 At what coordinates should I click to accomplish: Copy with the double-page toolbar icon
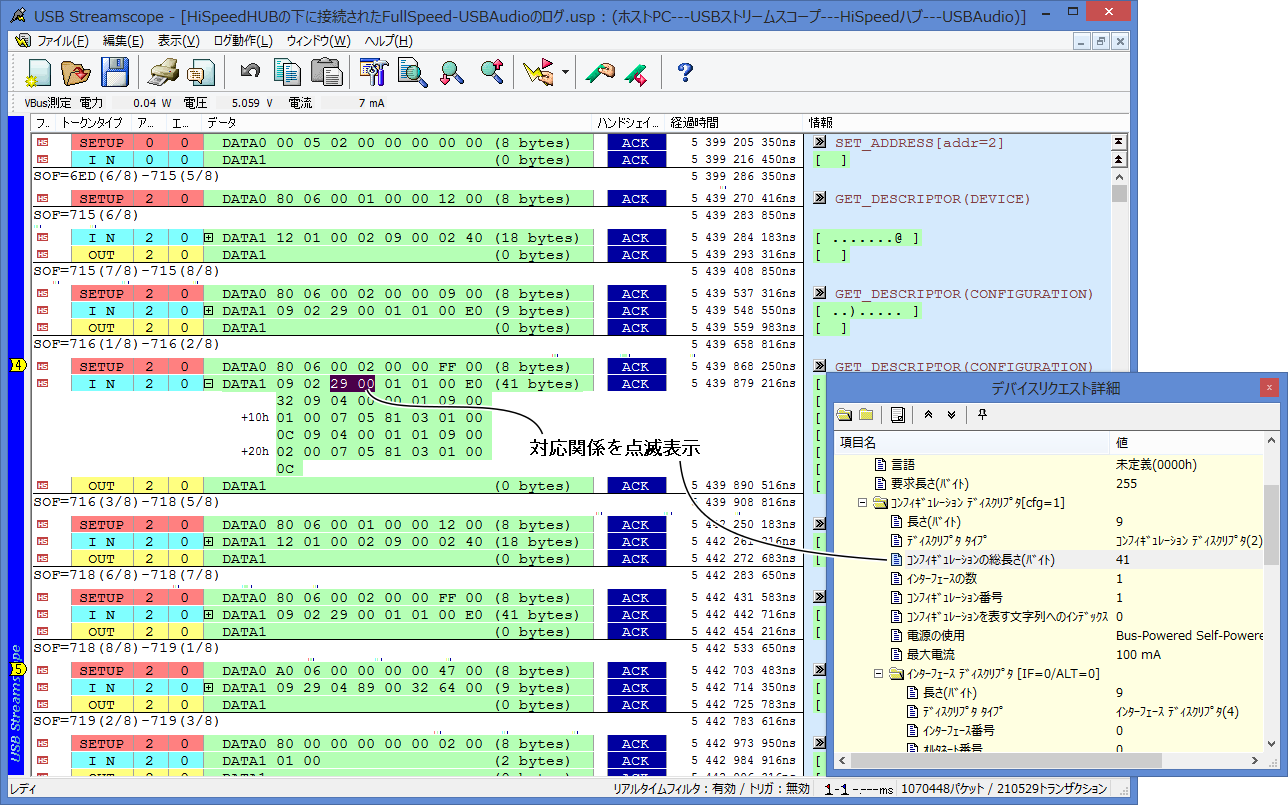288,72
